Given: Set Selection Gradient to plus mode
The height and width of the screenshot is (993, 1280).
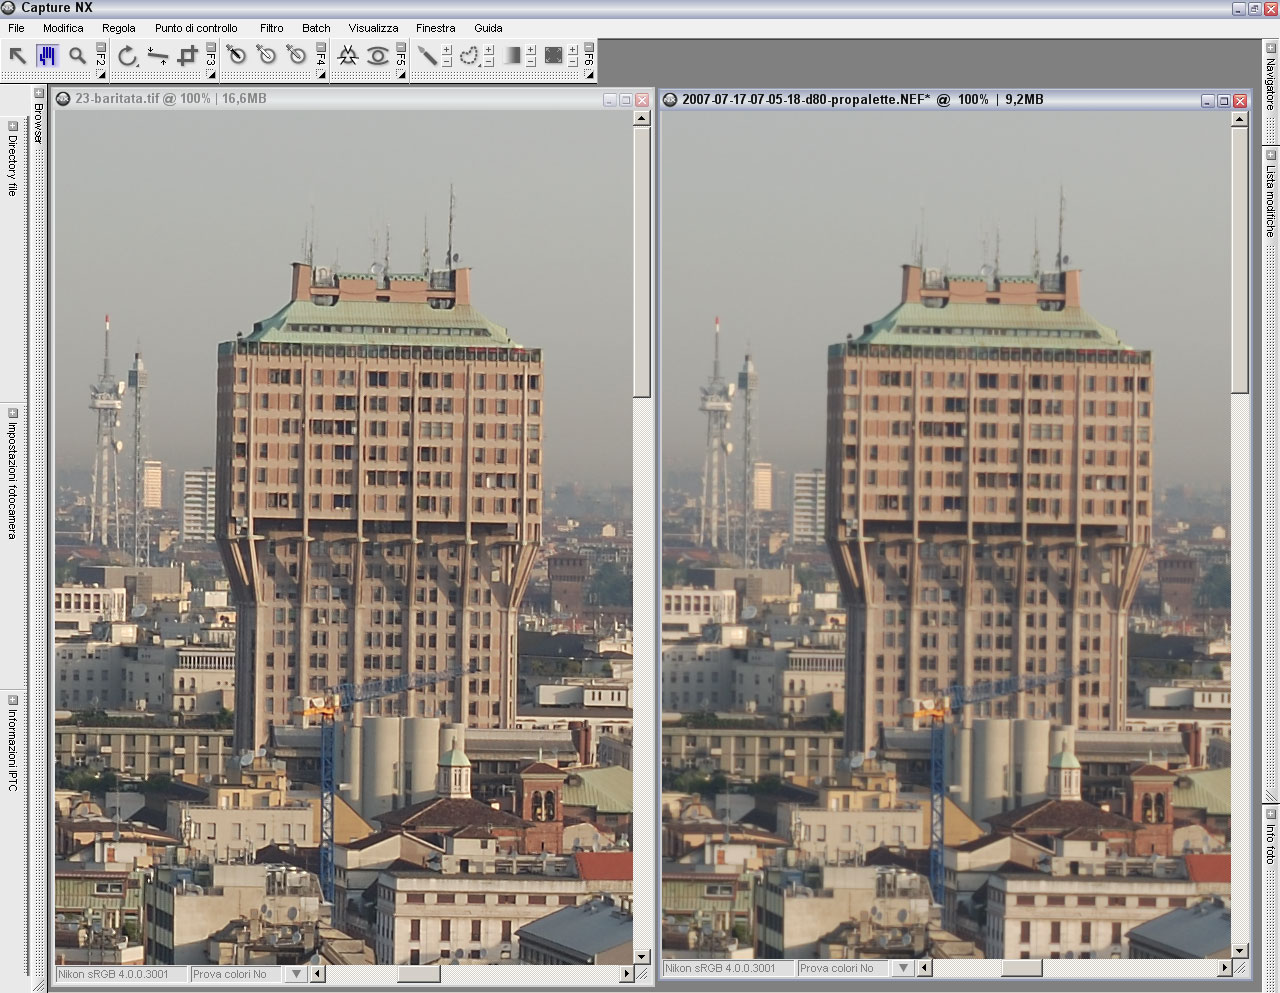Looking at the screenshot, I should click(x=531, y=50).
